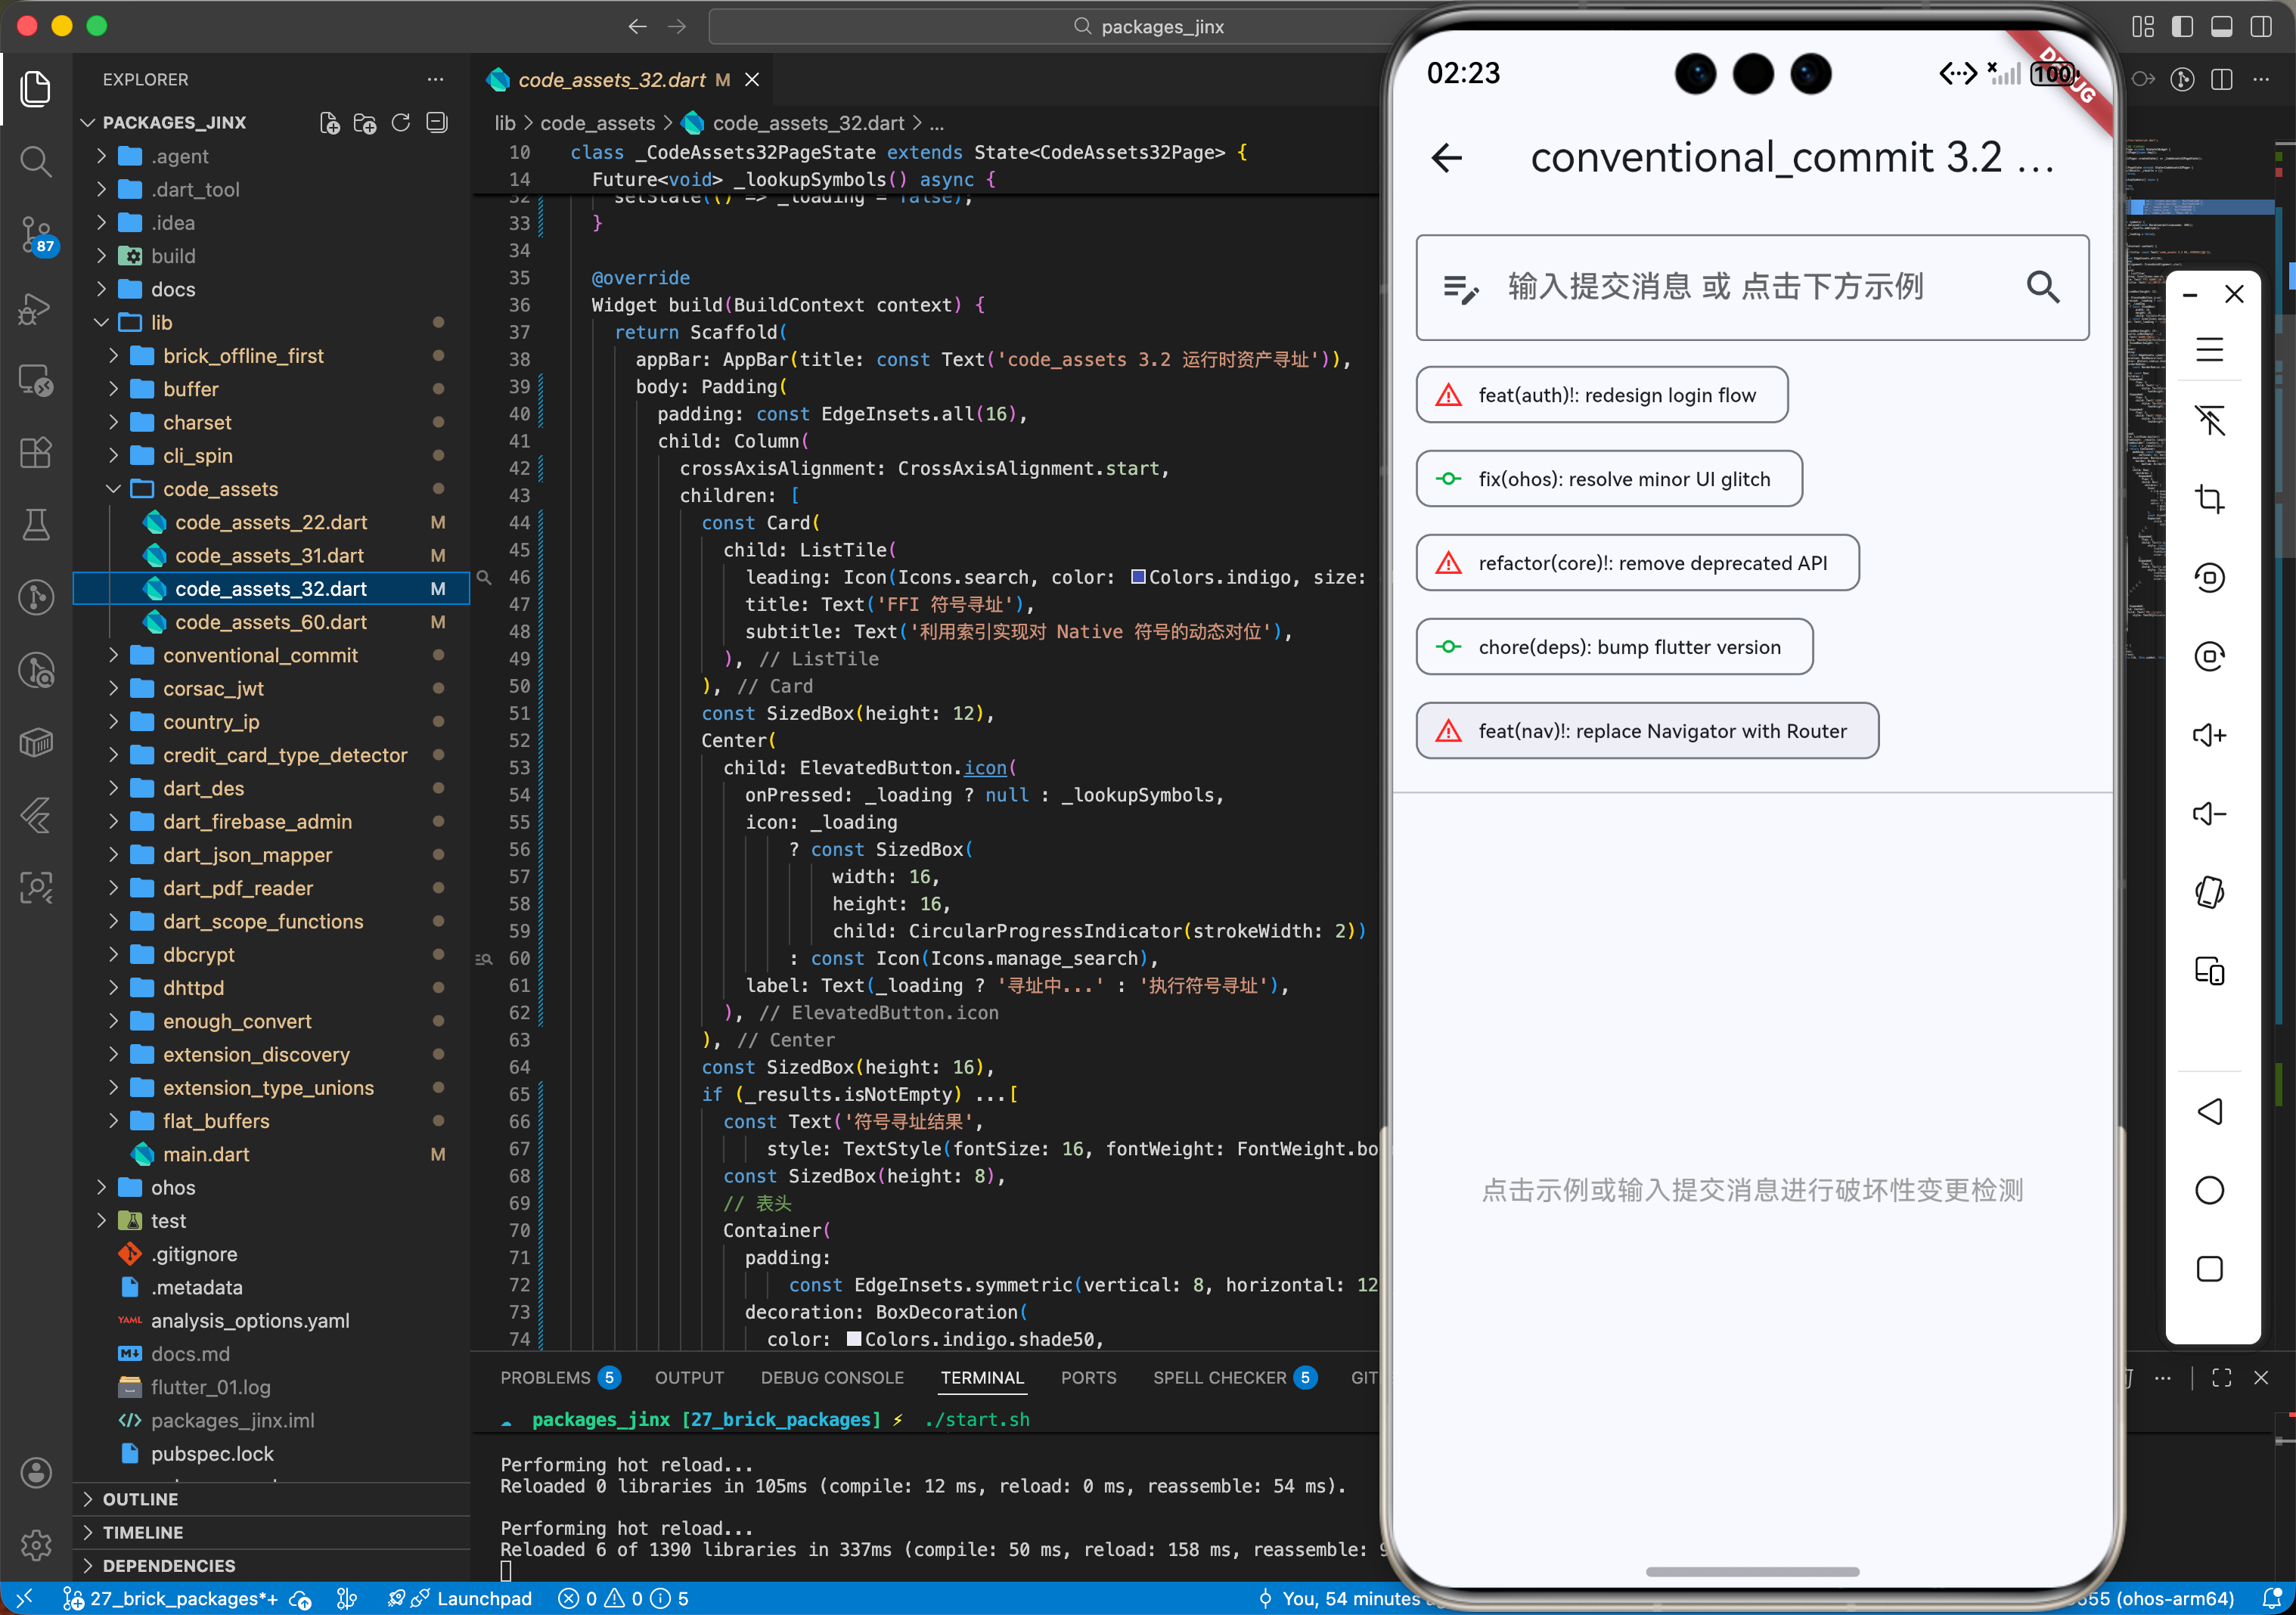Tap 'feat(nav)!: replace Navigator with Router' example
Image resolution: width=2296 pixels, height=1615 pixels.
tap(1647, 731)
